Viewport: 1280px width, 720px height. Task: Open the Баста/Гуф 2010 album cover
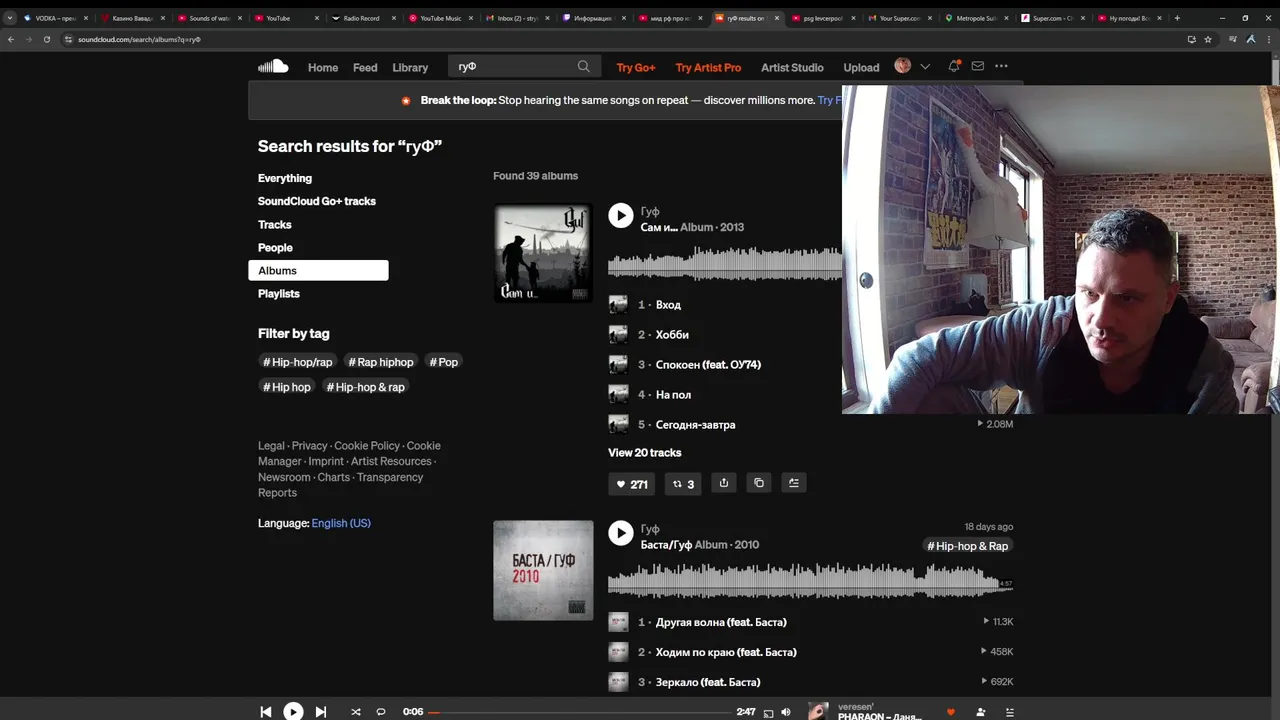[543, 570]
